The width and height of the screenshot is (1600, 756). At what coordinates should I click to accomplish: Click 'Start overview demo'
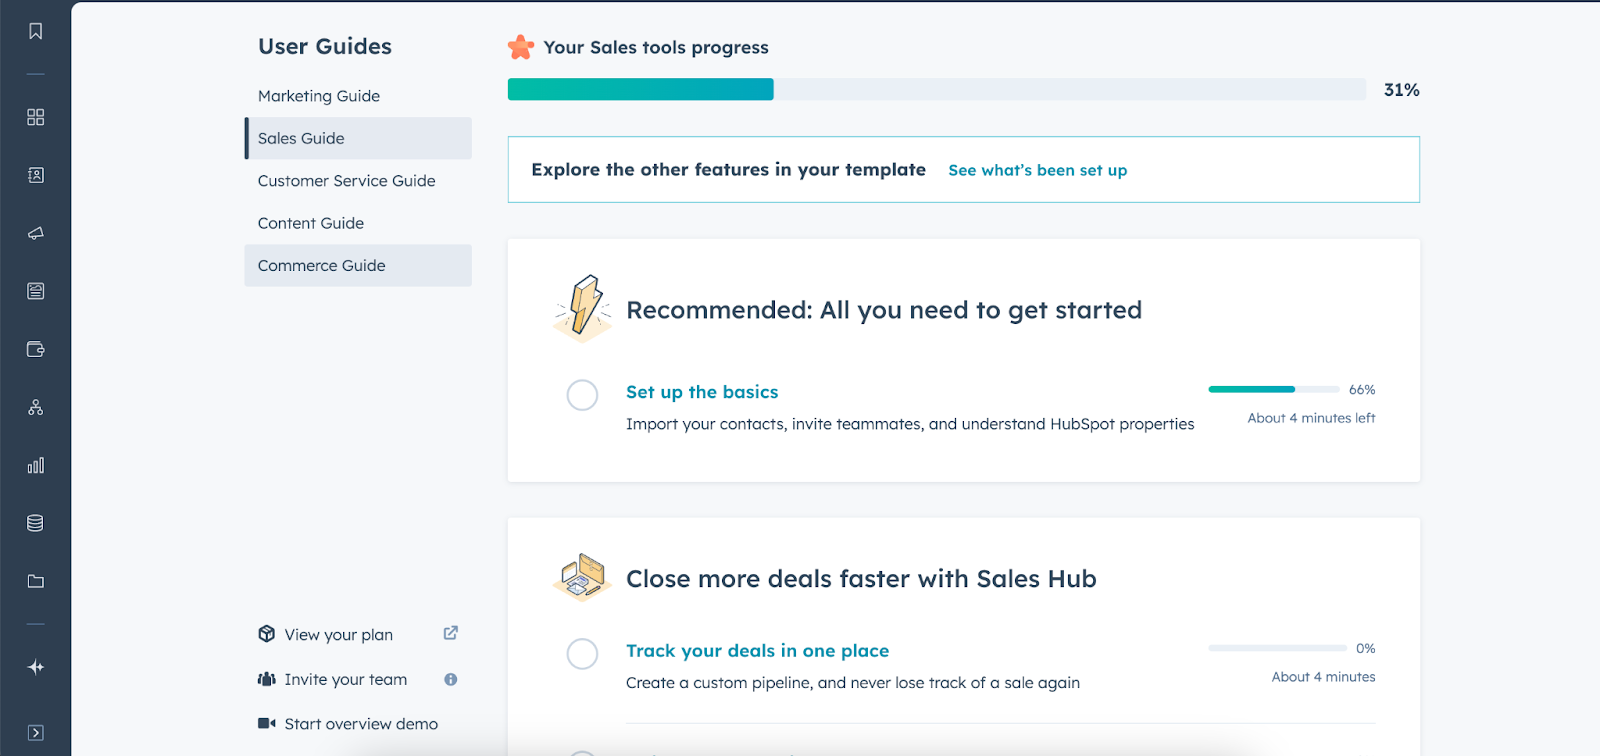coord(360,724)
